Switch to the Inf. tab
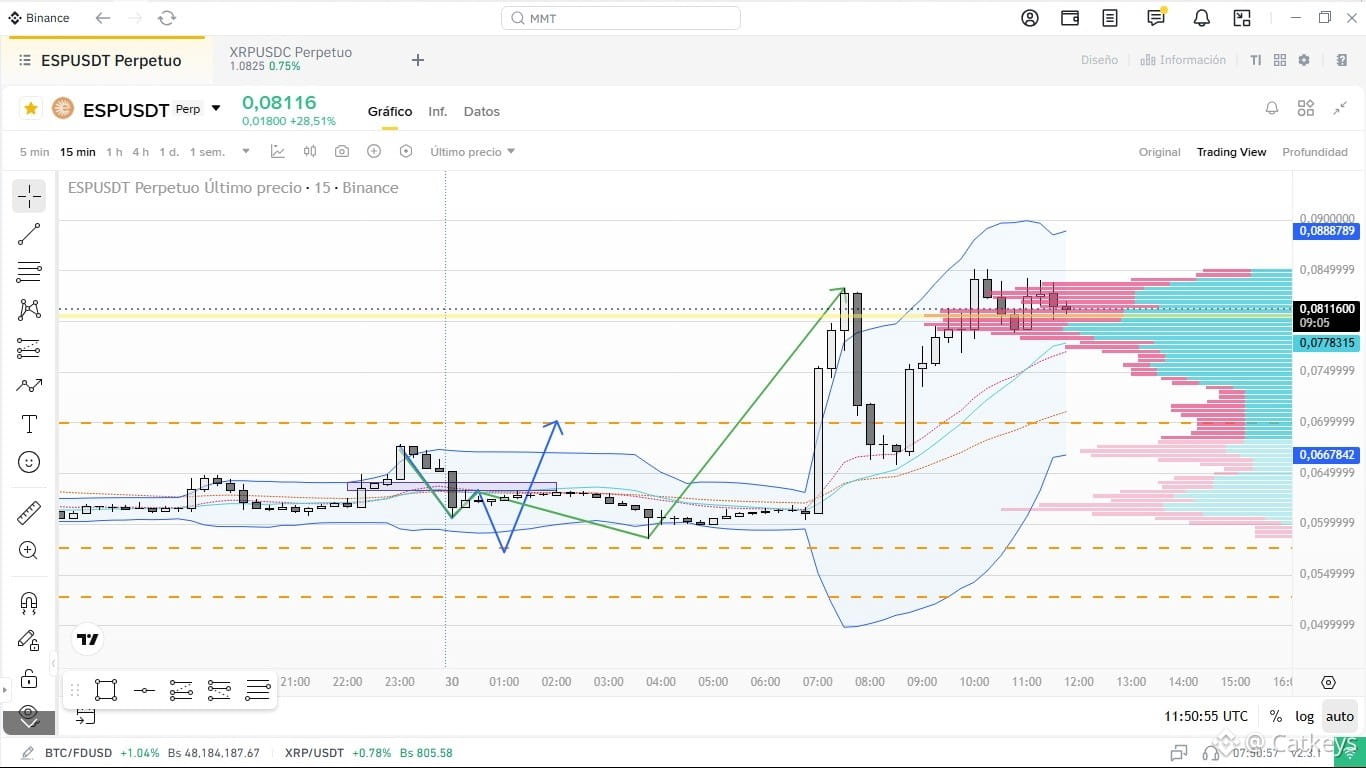This screenshot has height=768, width=1366. tap(438, 112)
